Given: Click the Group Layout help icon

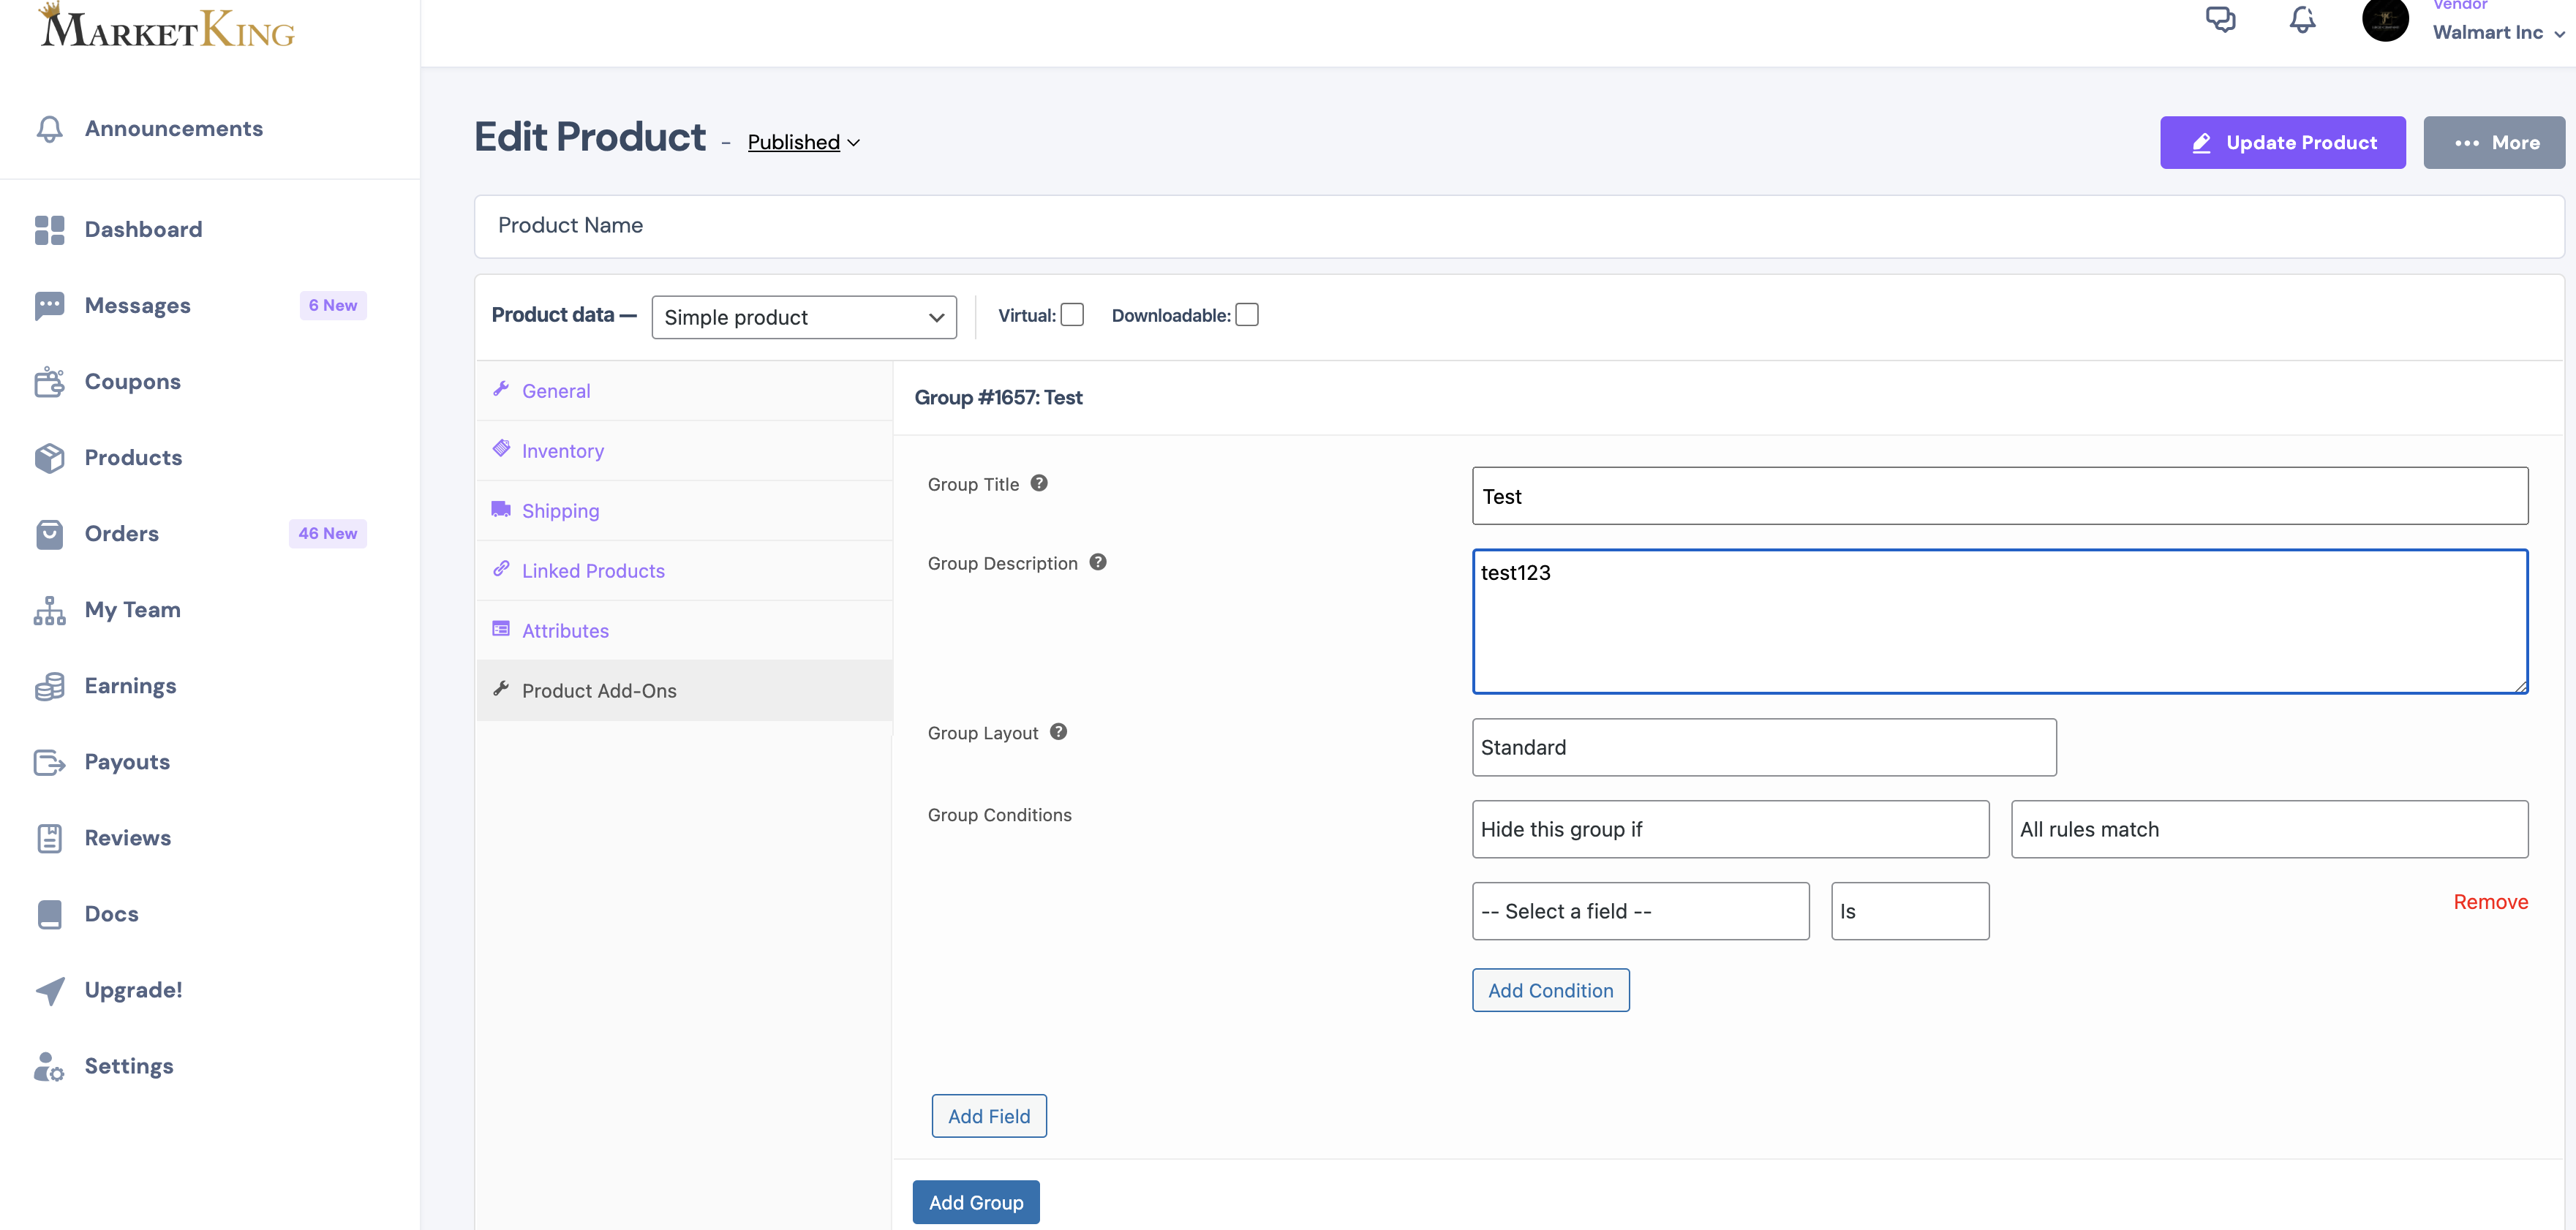Looking at the screenshot, I should point(1058,732).
